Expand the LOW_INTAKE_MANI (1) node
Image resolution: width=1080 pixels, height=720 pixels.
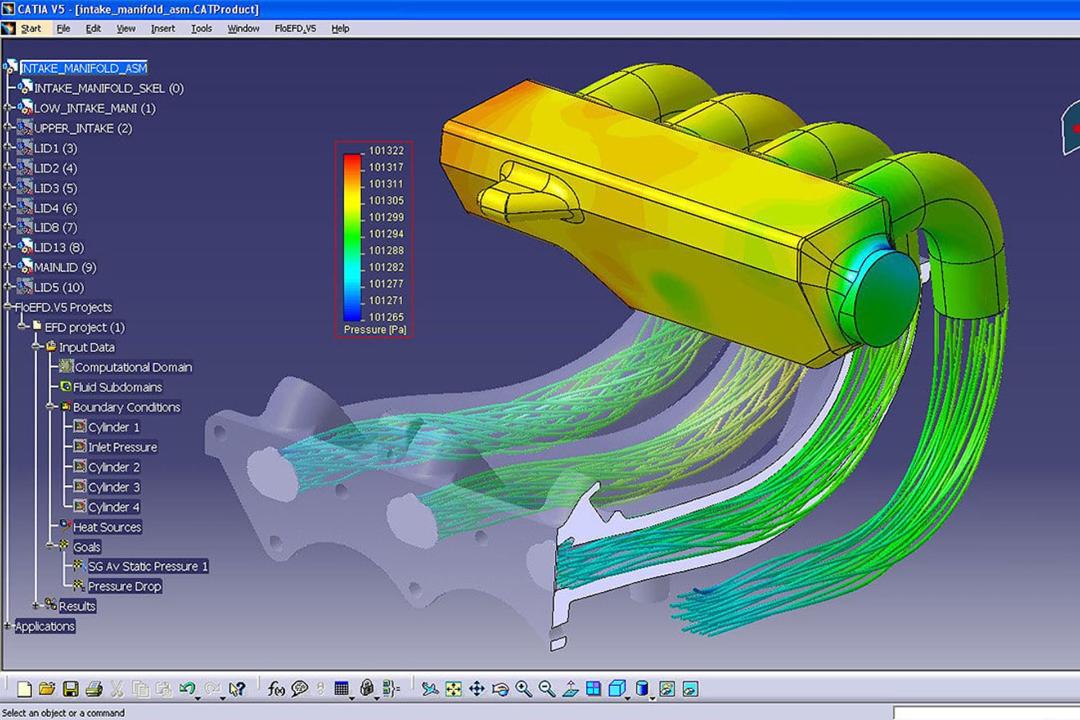pyautogui.click(x=8, y=108)
